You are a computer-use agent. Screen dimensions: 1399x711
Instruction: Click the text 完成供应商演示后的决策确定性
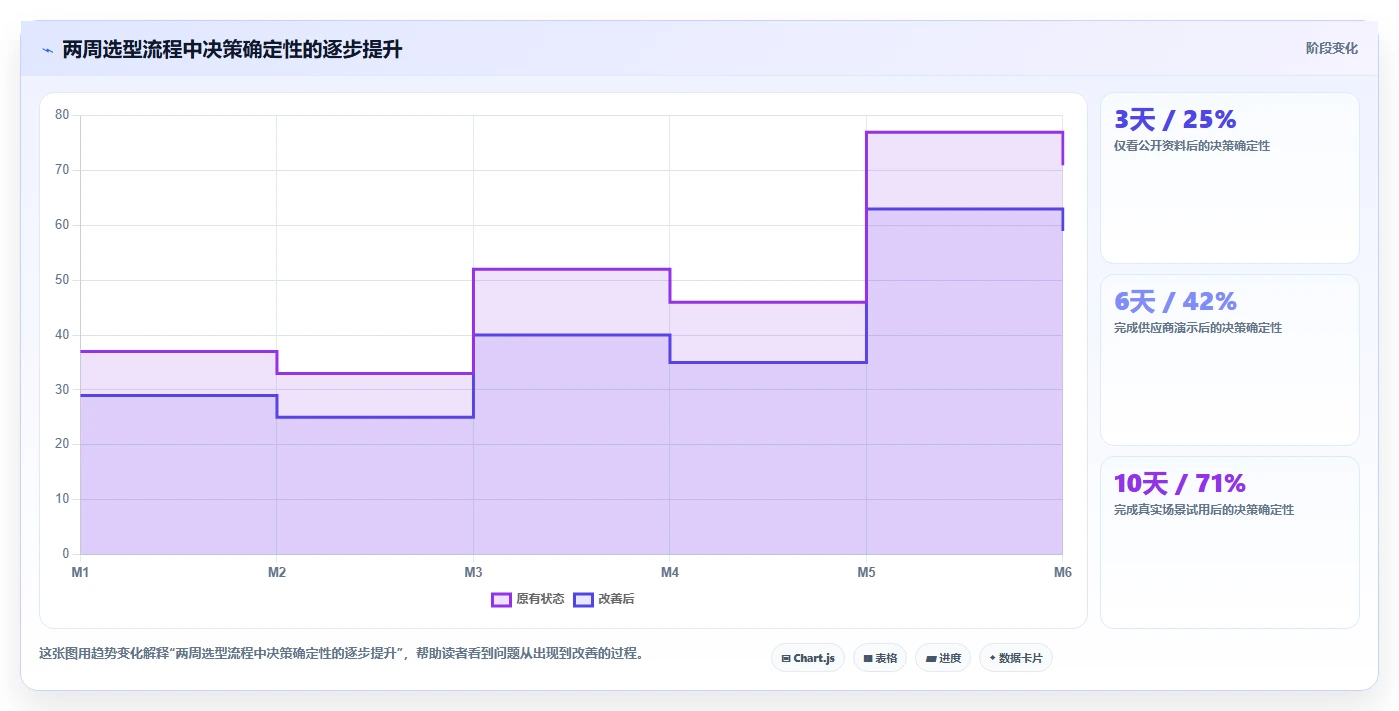pyautogui.click(x=1198, y=328)
